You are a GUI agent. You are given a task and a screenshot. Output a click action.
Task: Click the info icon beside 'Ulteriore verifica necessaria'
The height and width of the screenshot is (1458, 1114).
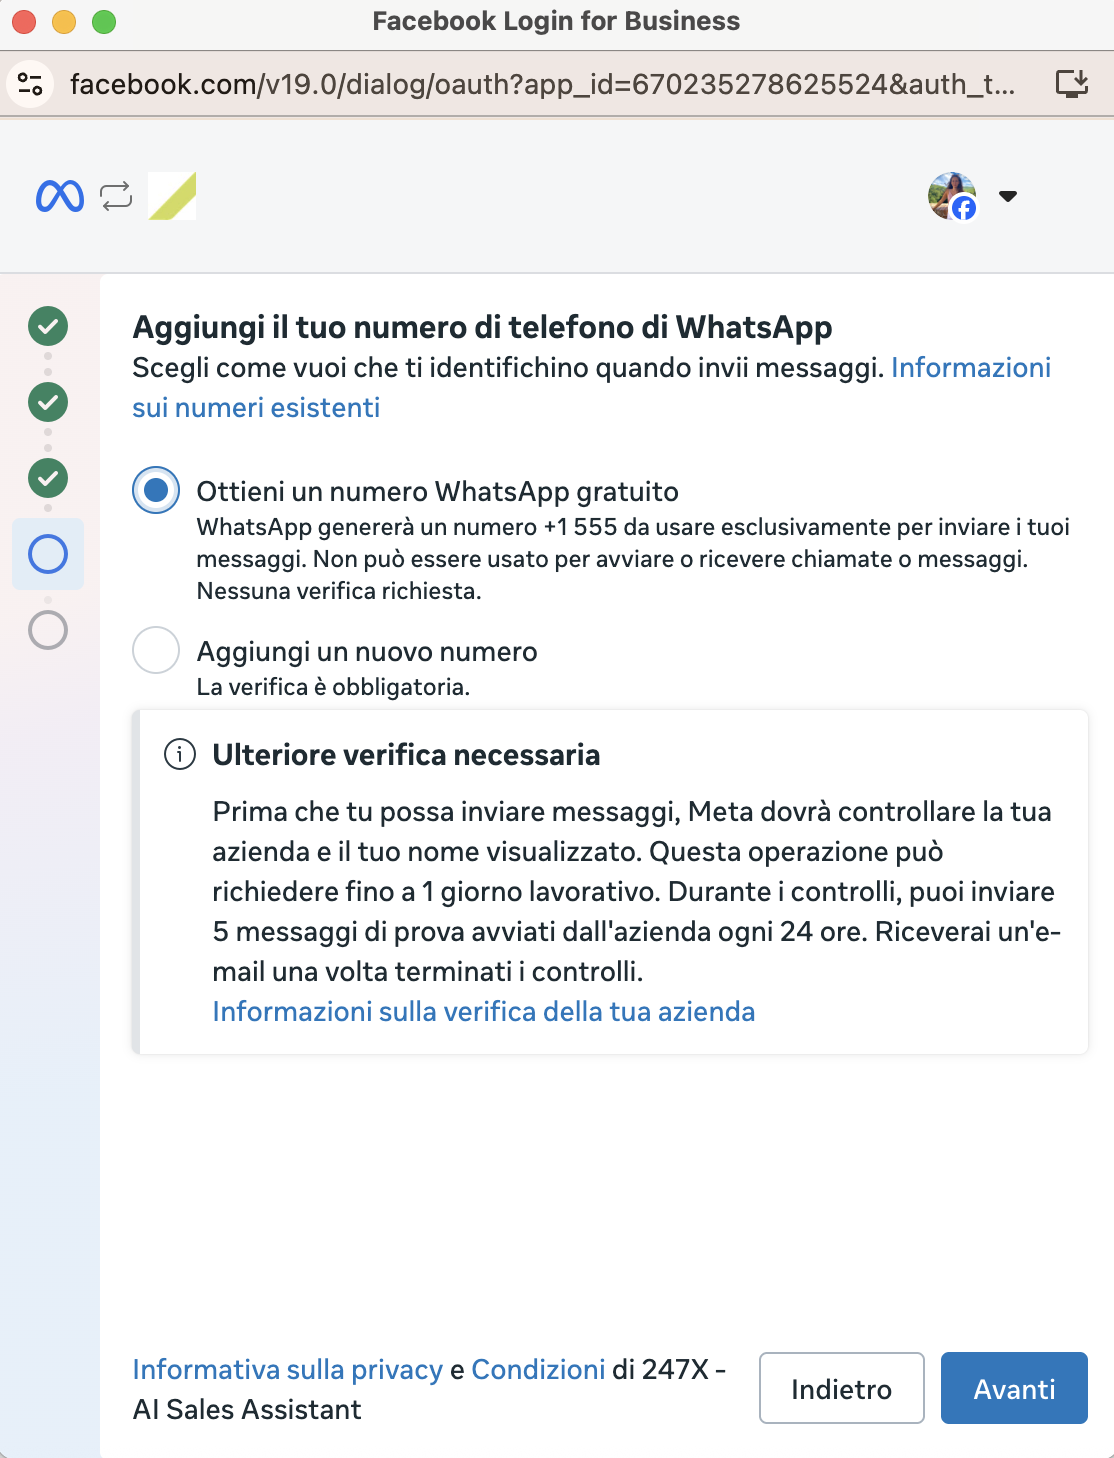[180, 754]
